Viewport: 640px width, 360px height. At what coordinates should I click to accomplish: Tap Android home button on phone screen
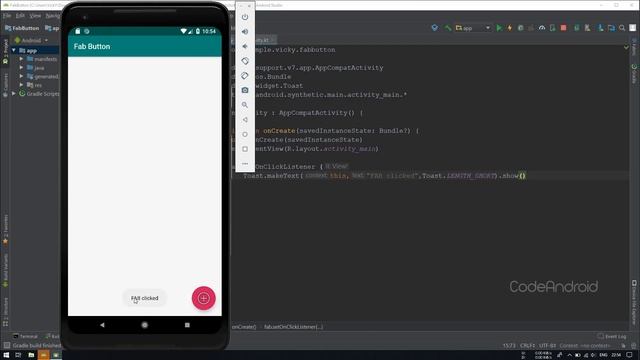pos(144,325)
